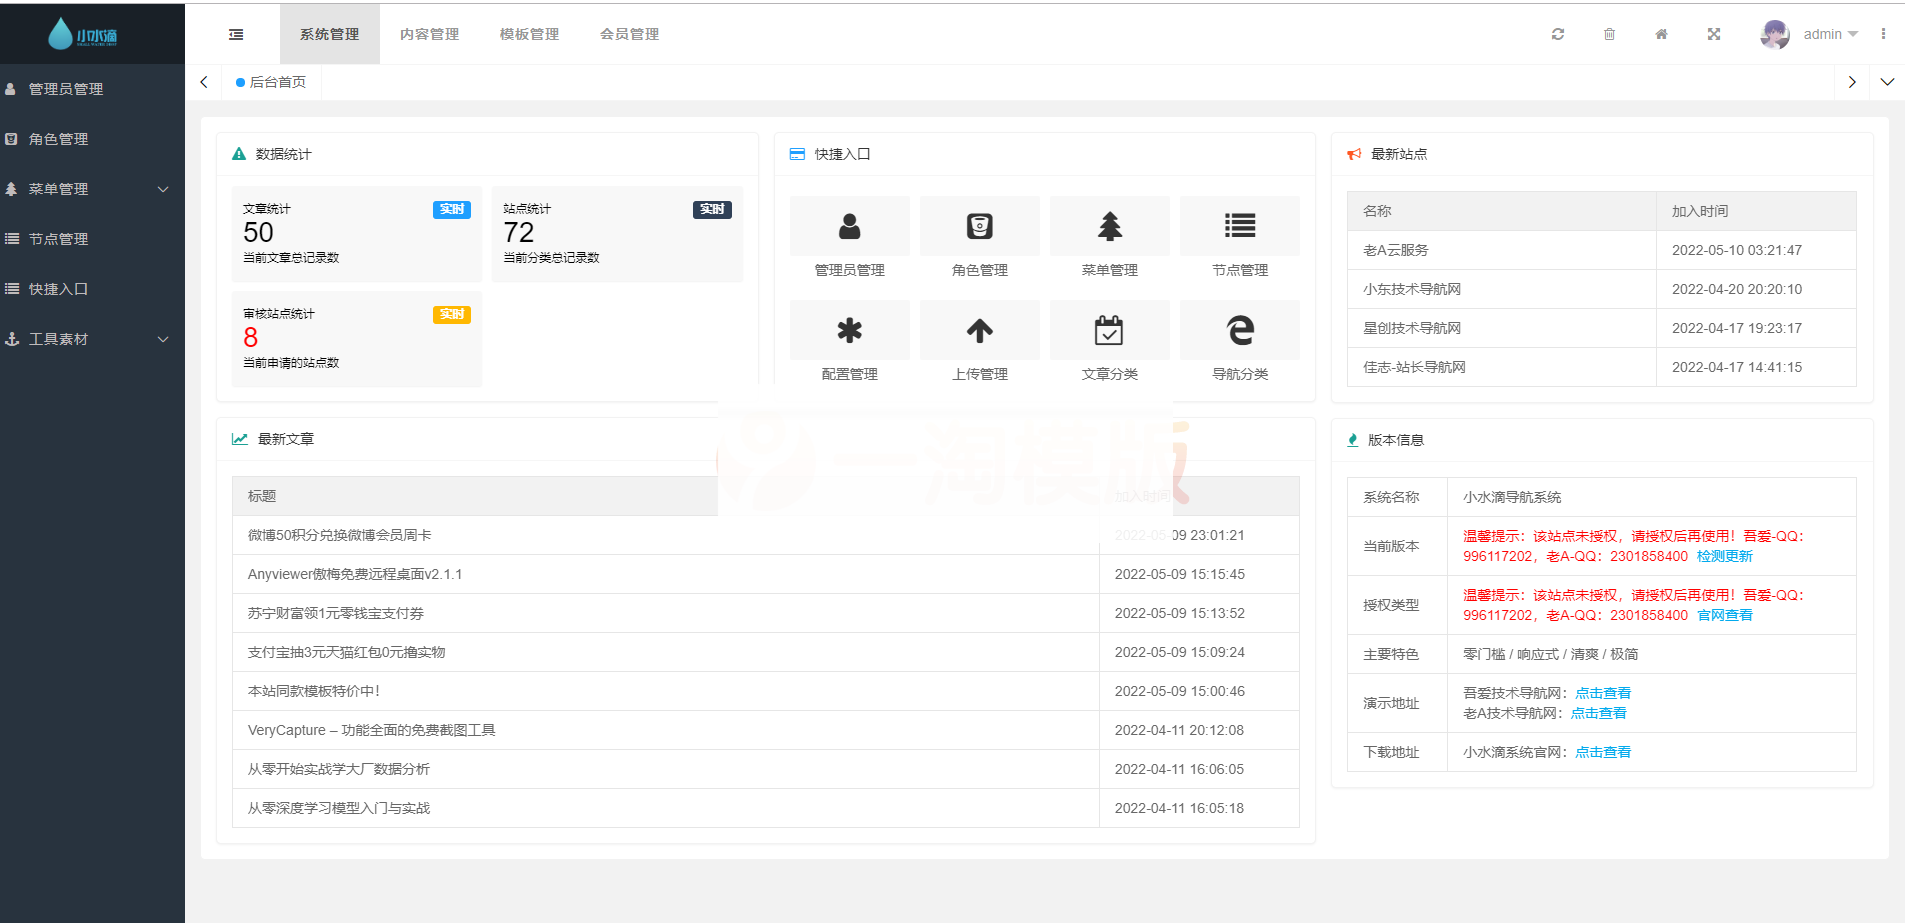This screenshot has height=923, width=1905.
Task: Clear cache via the trash icon
Action: pyautogui.click(x=1610, y=33)
